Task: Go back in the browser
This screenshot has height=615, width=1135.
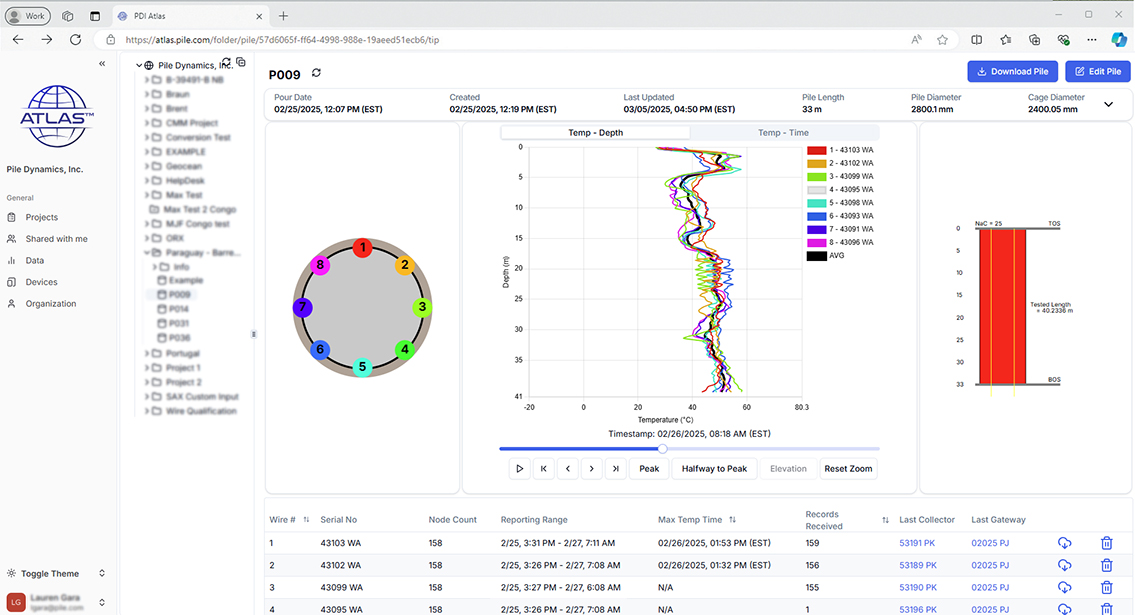Action: click(18, 40)
